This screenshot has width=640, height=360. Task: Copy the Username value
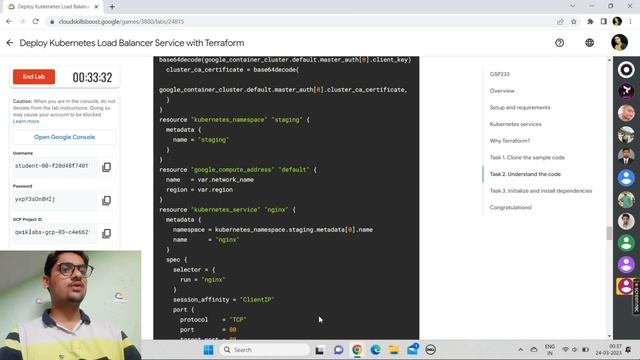[x=107, y=167]
